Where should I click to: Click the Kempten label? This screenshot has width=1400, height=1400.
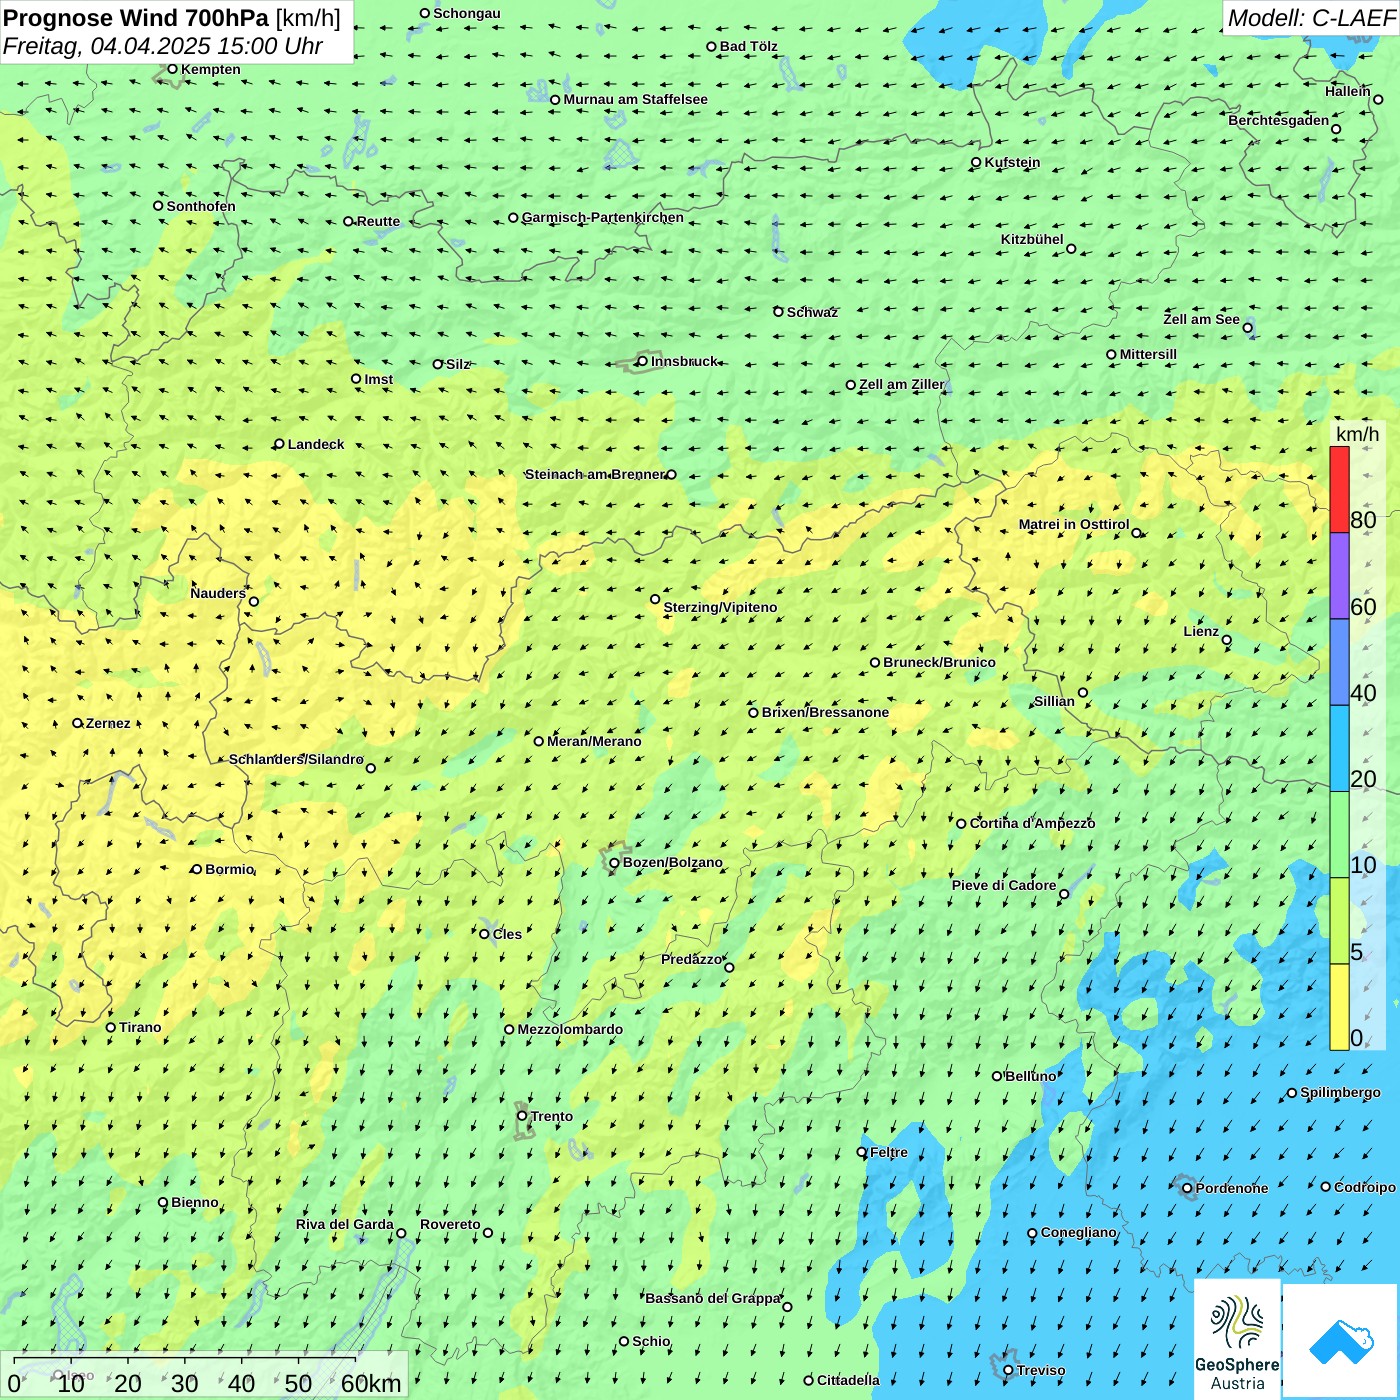click(210, 69)
